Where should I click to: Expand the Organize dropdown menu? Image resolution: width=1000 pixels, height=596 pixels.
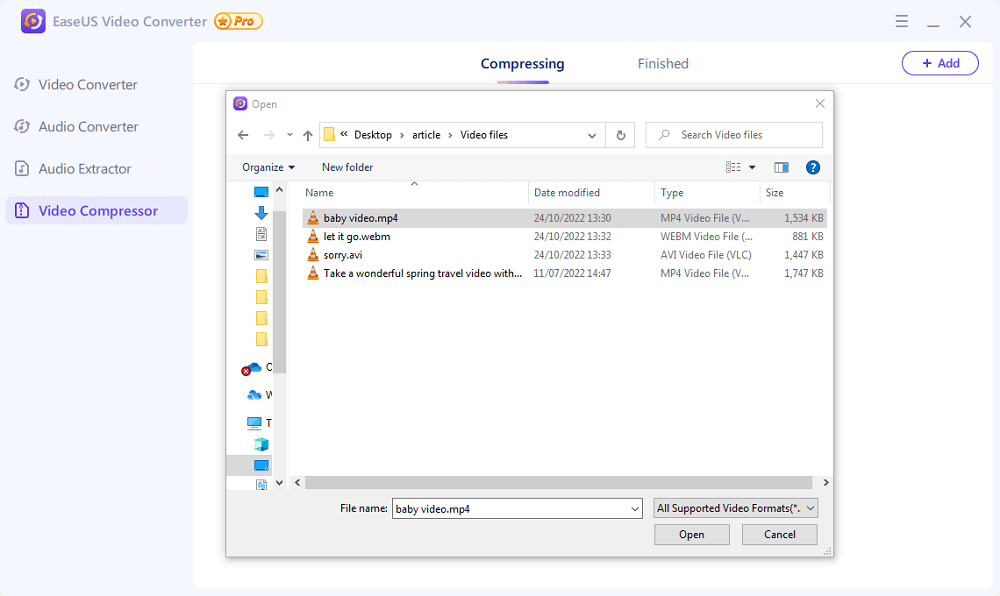point(268,167)
